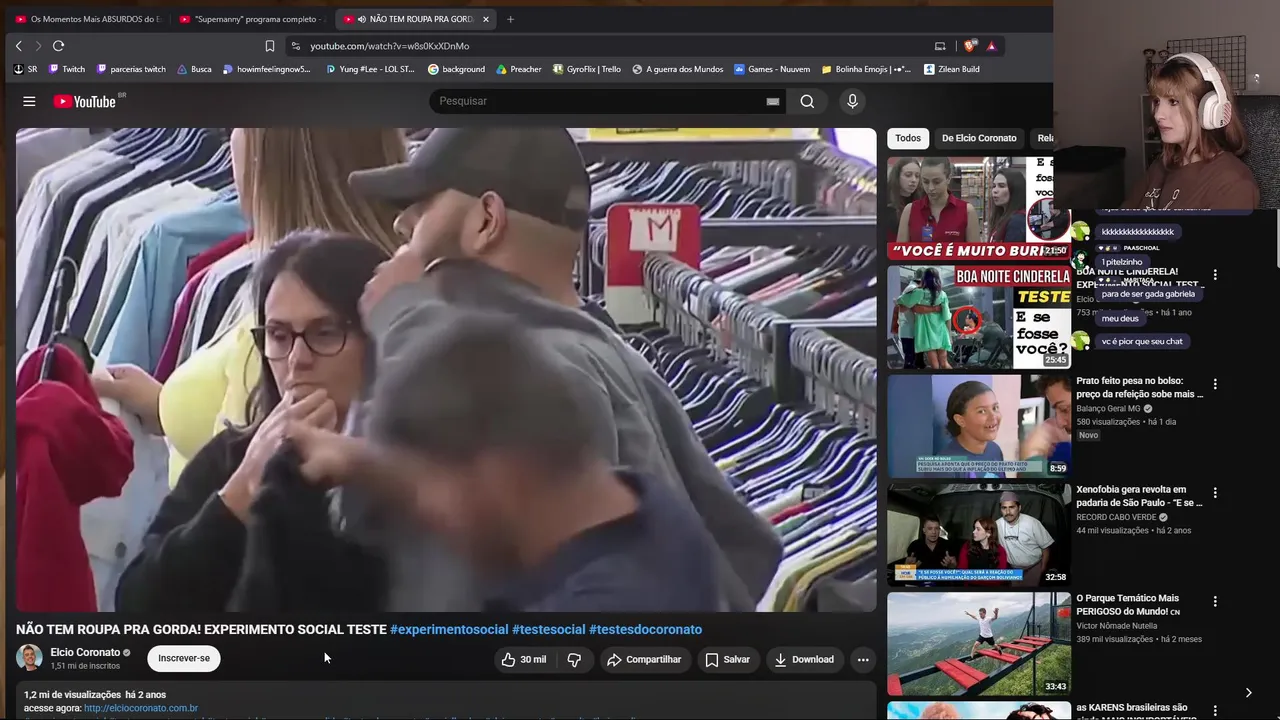Click the #experimentosocial hashtag

[x=449, y=630]
